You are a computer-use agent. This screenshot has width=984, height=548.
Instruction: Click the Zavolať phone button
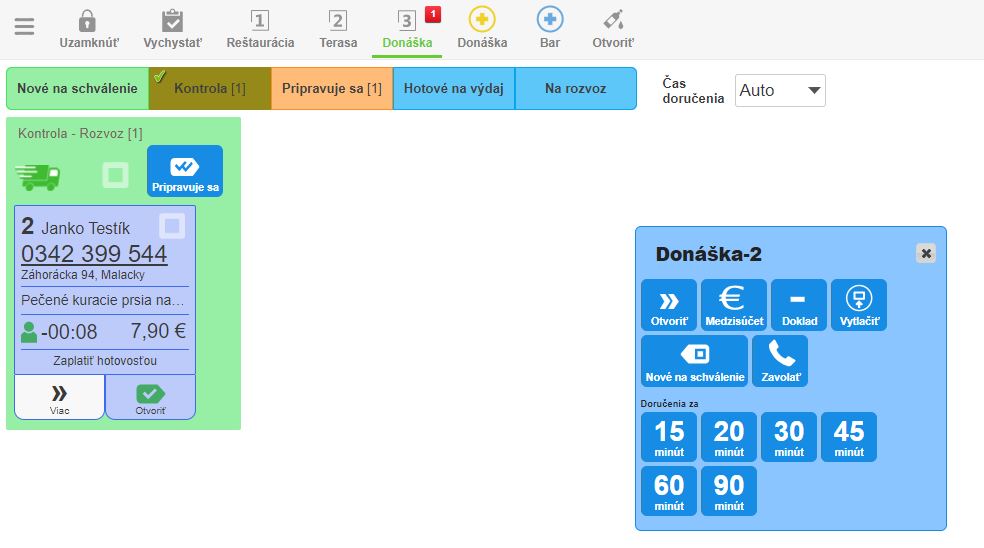point(780,361)
